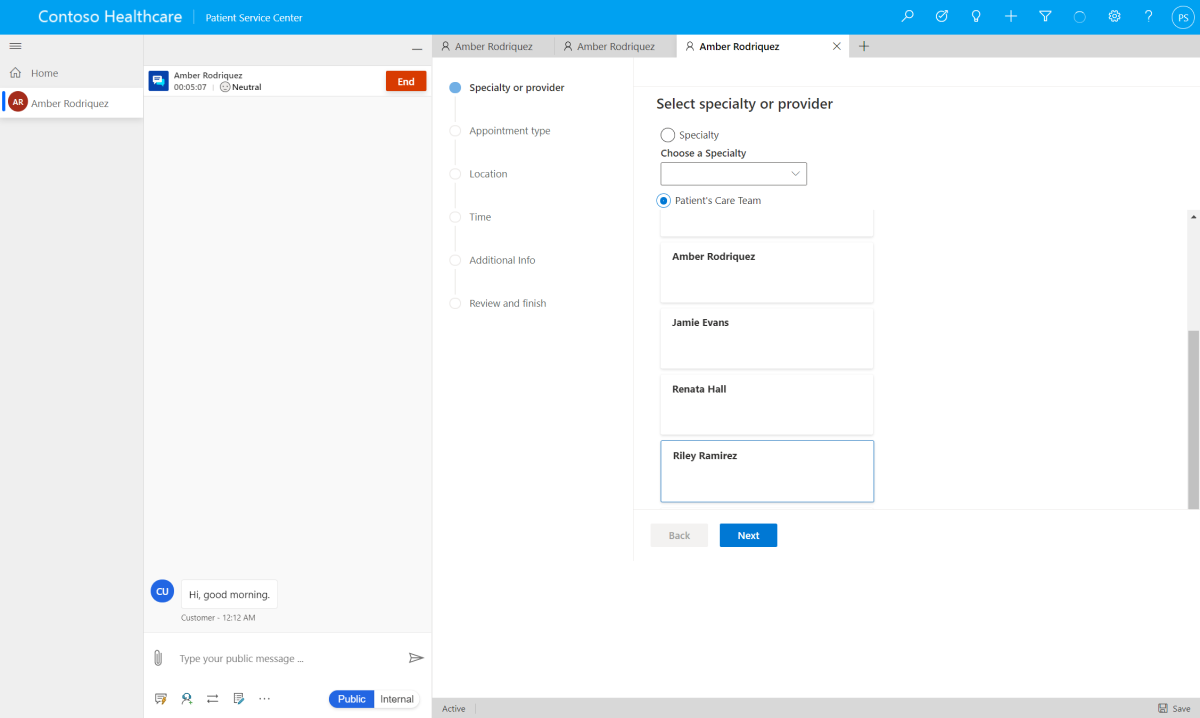Click the task flow target icon
1200x718 pixels.
(x=942, y=17)
